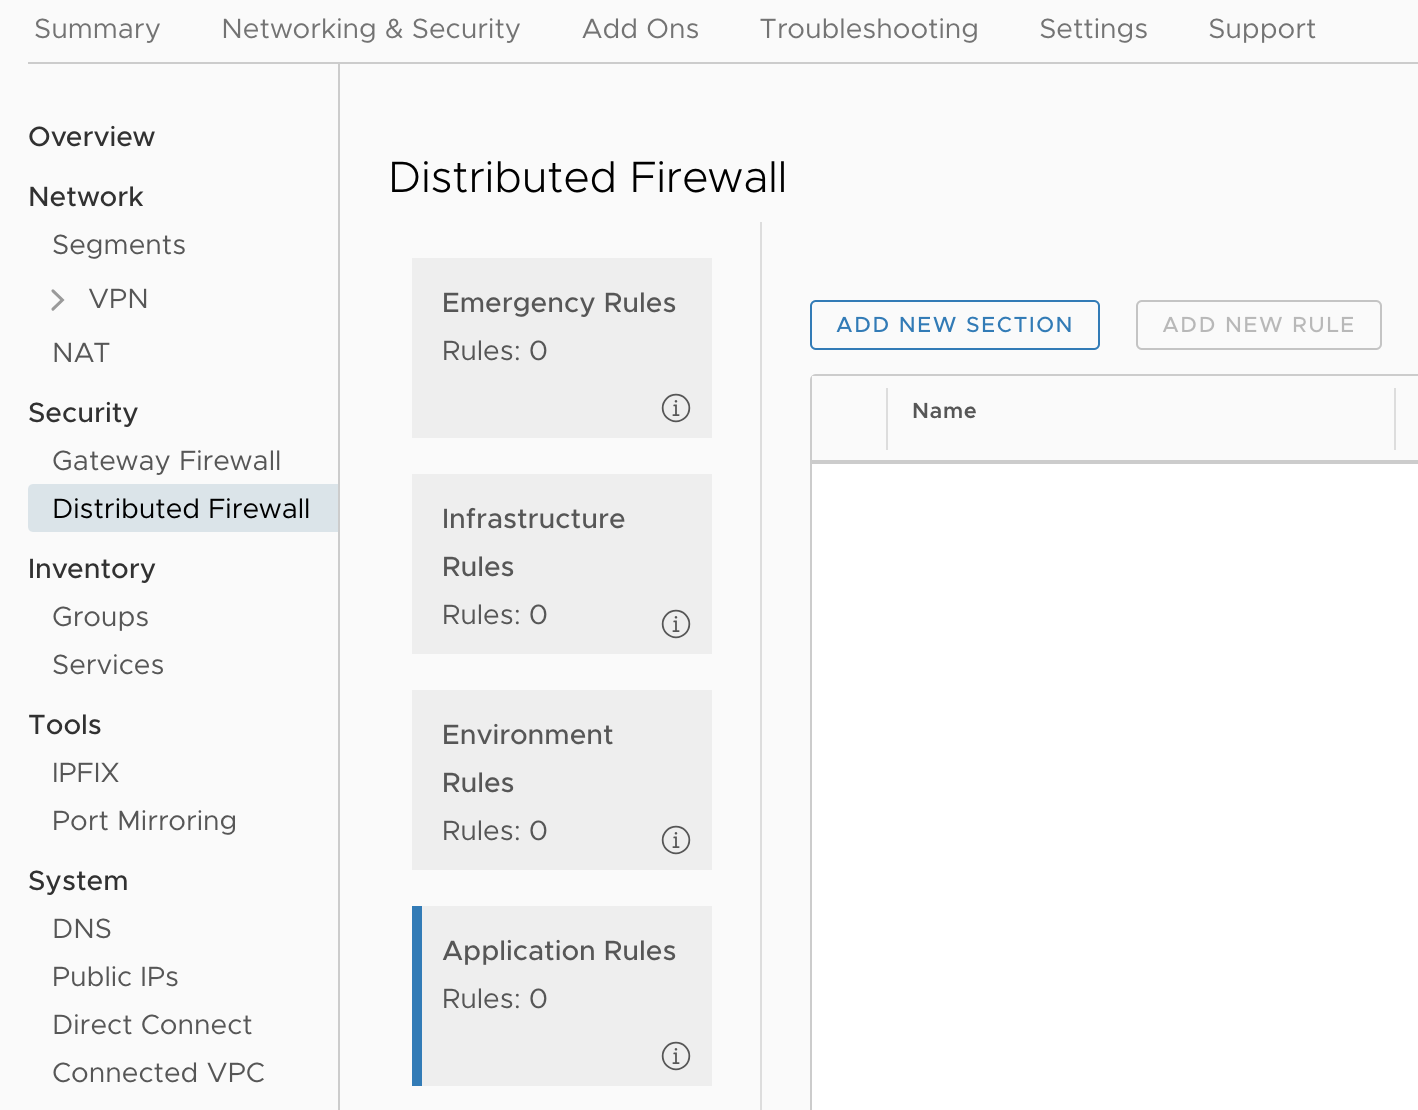Click info icon on Application Rules card
Screen dimensions: 1418x1110
(676, 1056)
